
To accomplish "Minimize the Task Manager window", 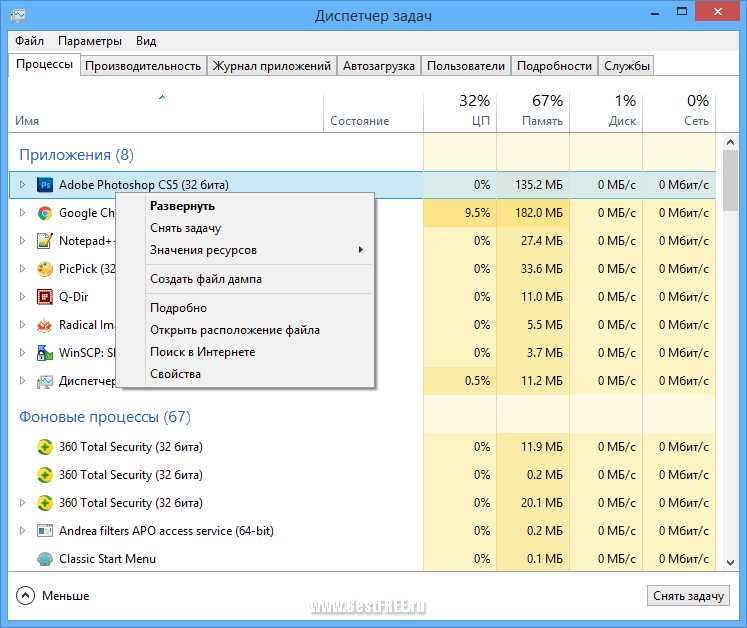I will click(x=655, y=12).
